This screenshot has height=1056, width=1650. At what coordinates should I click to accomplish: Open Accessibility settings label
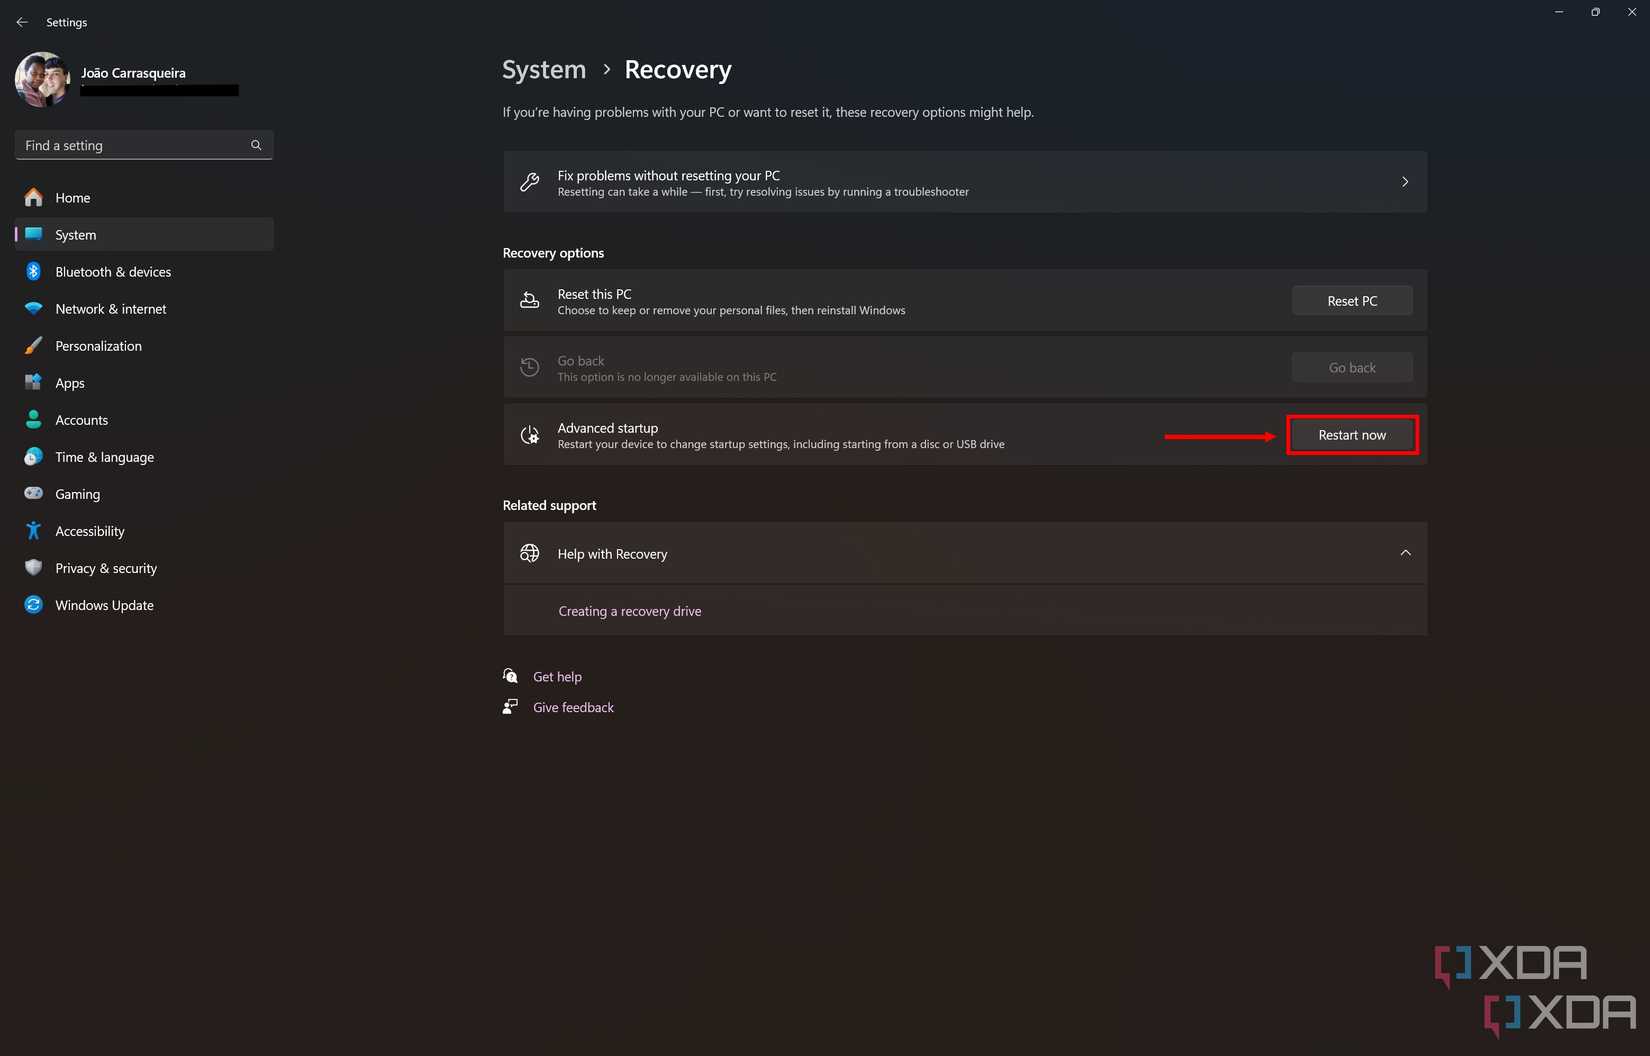point(90,531)
